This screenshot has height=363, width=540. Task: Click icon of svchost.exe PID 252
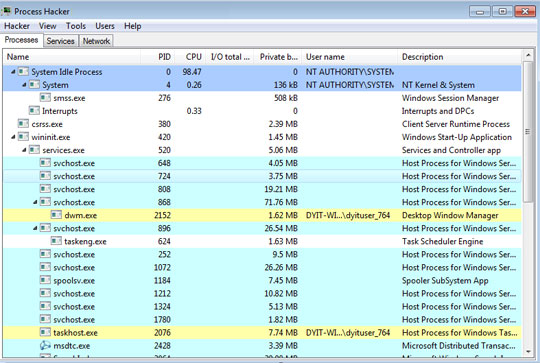(x=45, y=255)
